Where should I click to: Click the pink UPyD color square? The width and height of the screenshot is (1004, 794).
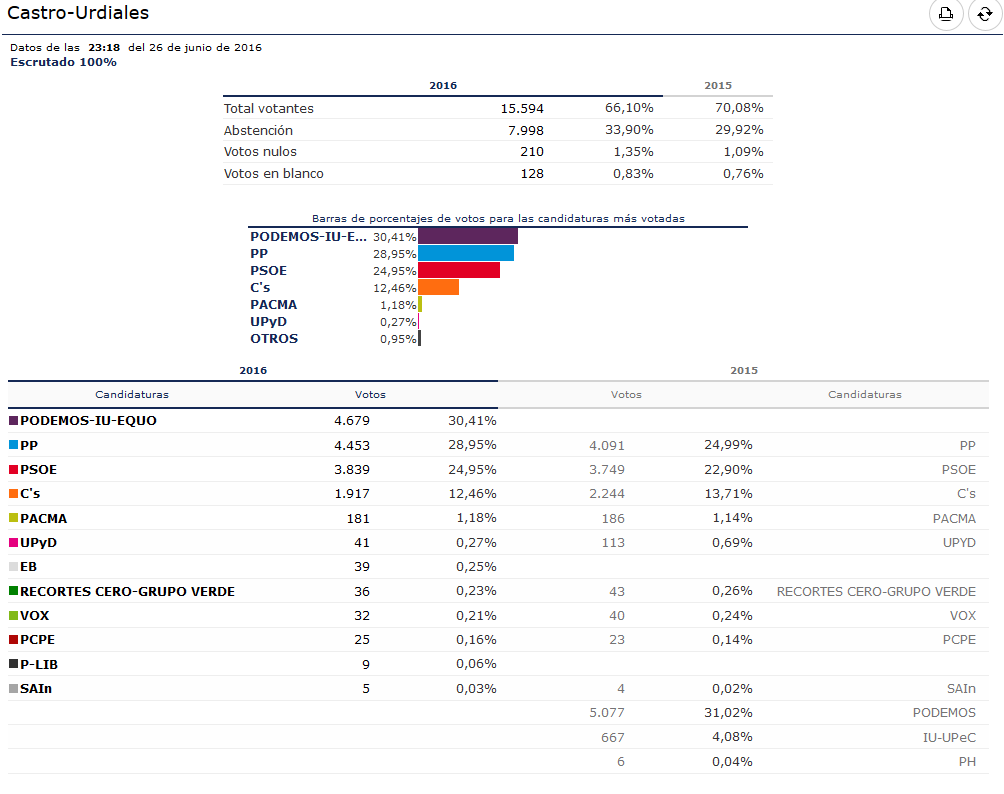pos(13,542)
